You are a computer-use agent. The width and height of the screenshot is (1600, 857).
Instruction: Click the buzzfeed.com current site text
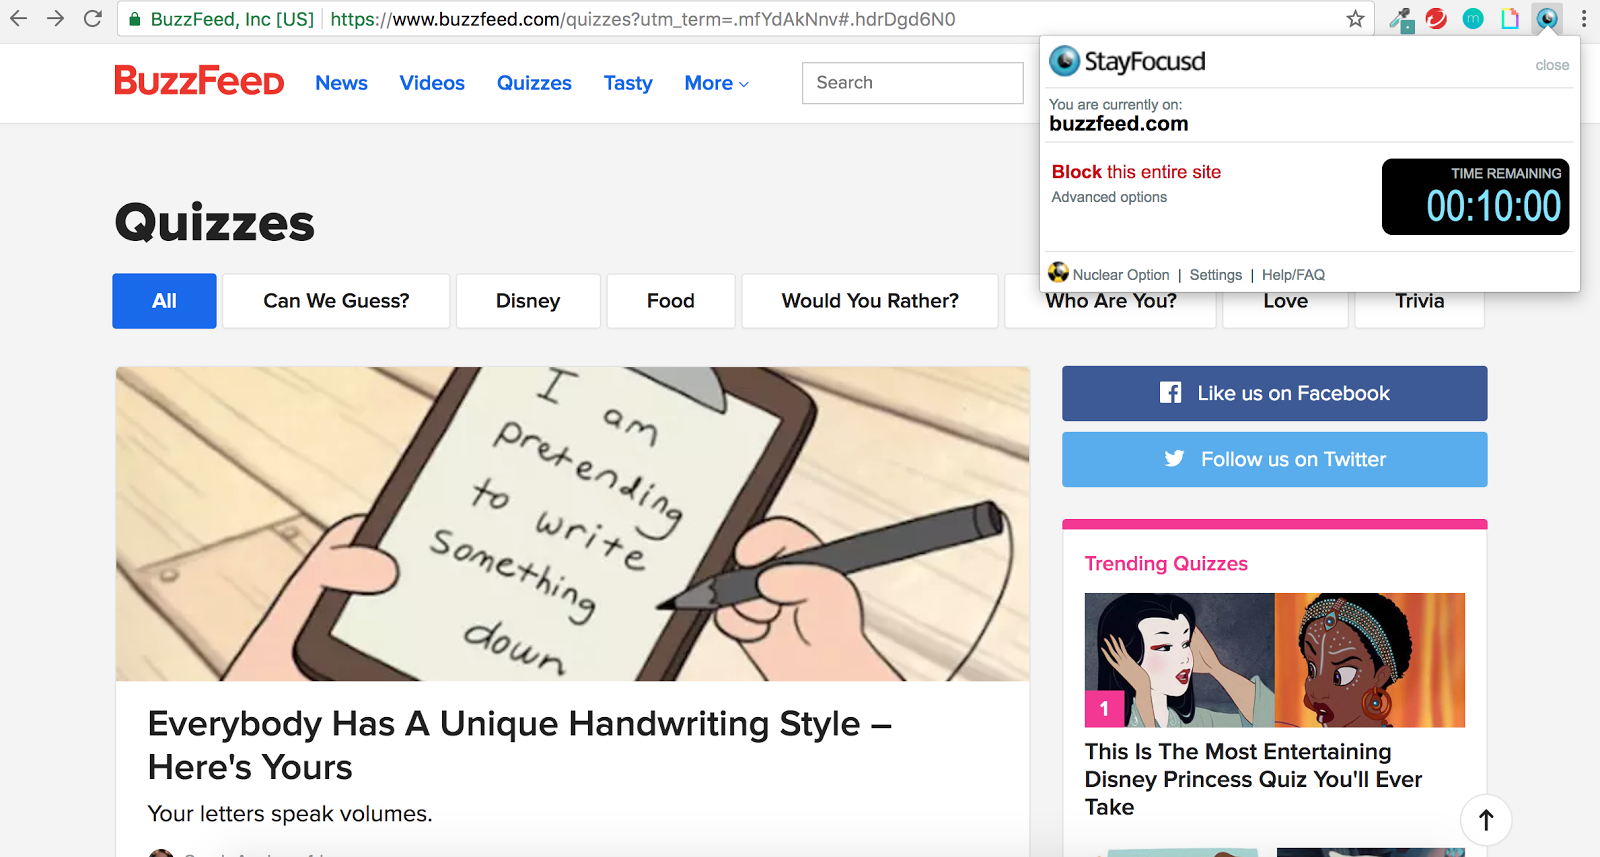coord(1118,124)
